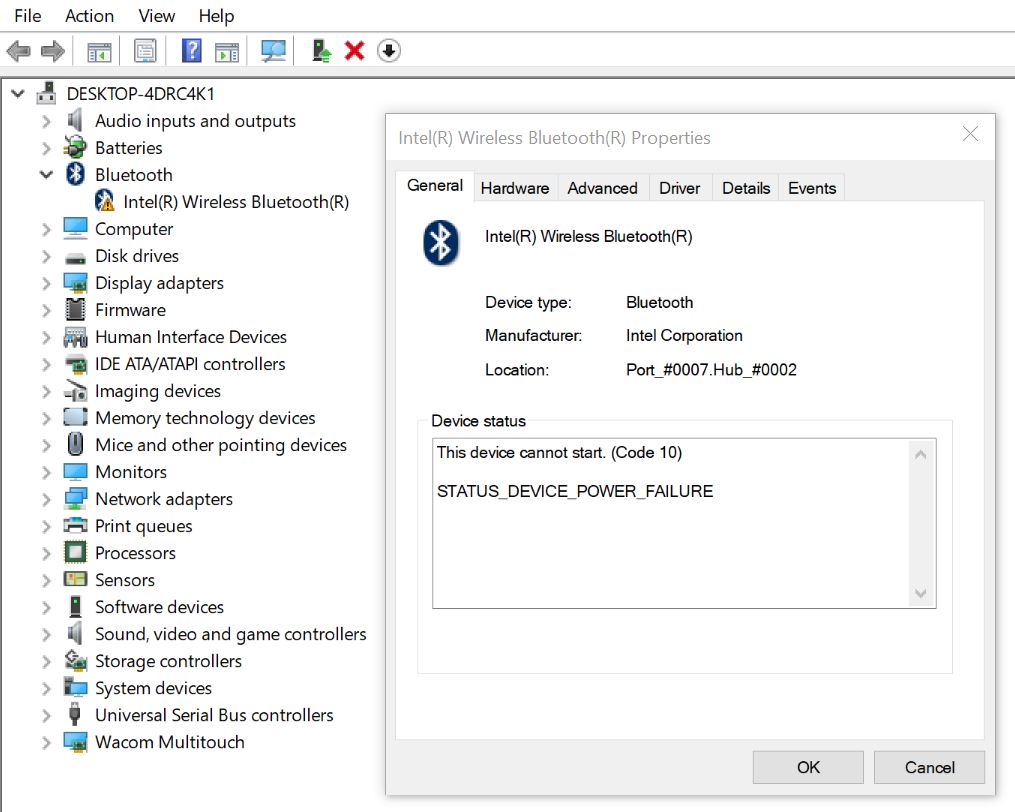This screenshot has height=812, width=1015.
Task: Click the warning icon beside Intel(R) Wireless Bluetooth(R)
Action: [x=104, y=201]
